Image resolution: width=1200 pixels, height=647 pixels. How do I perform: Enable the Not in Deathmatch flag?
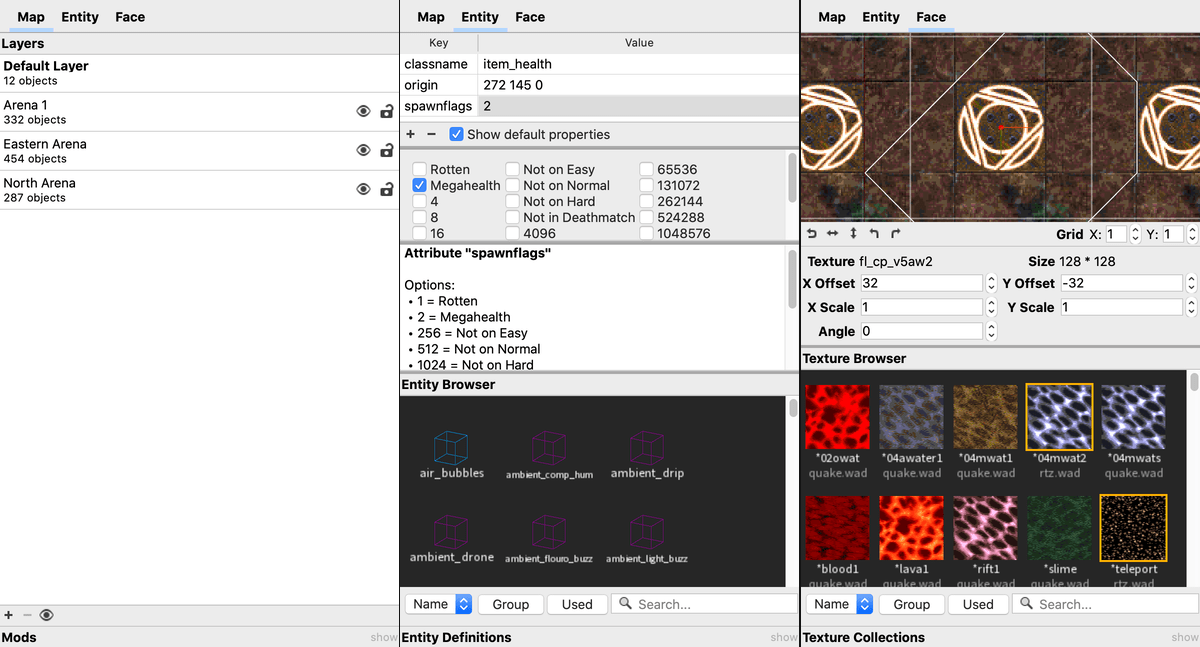click(512, 217)
